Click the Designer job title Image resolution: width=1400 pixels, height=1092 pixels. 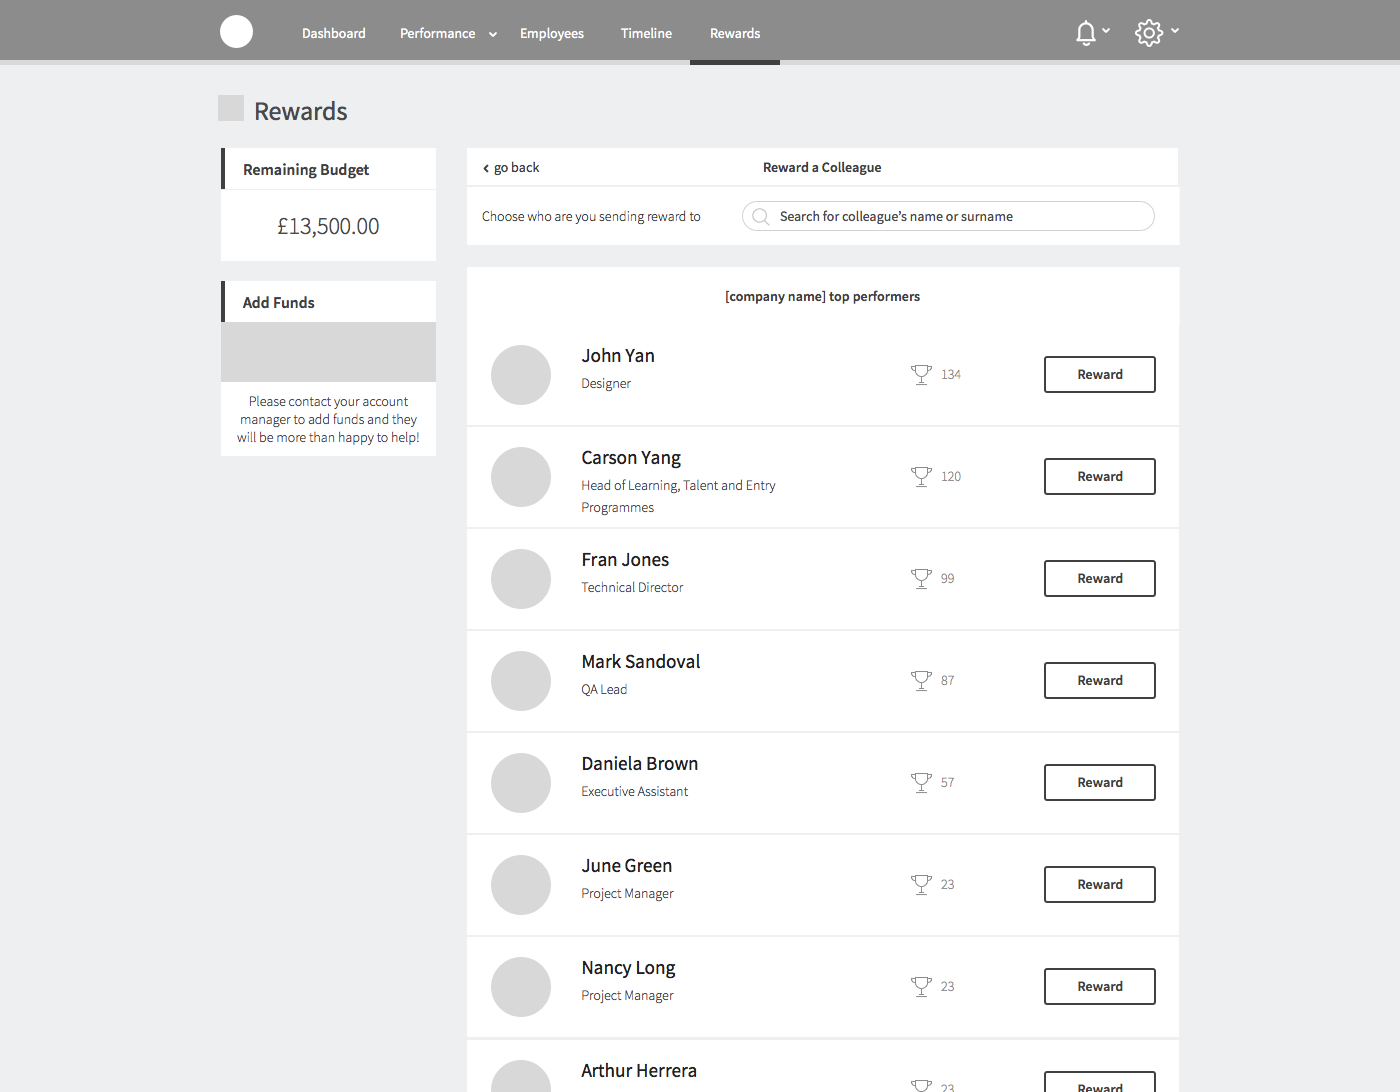pos(606,384)
